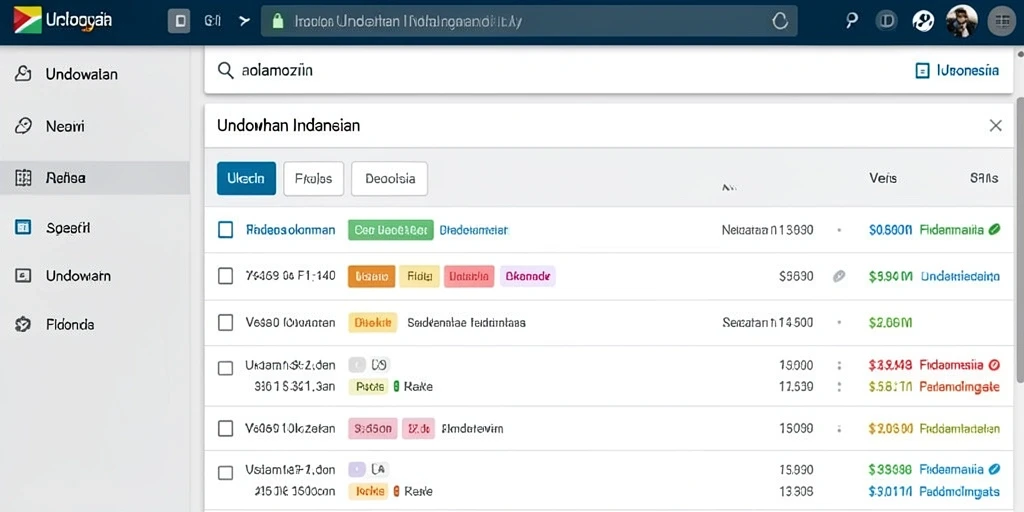Click the search icon in top bar
Viewport: 1024px width, 512px height.
click(851, 21)
